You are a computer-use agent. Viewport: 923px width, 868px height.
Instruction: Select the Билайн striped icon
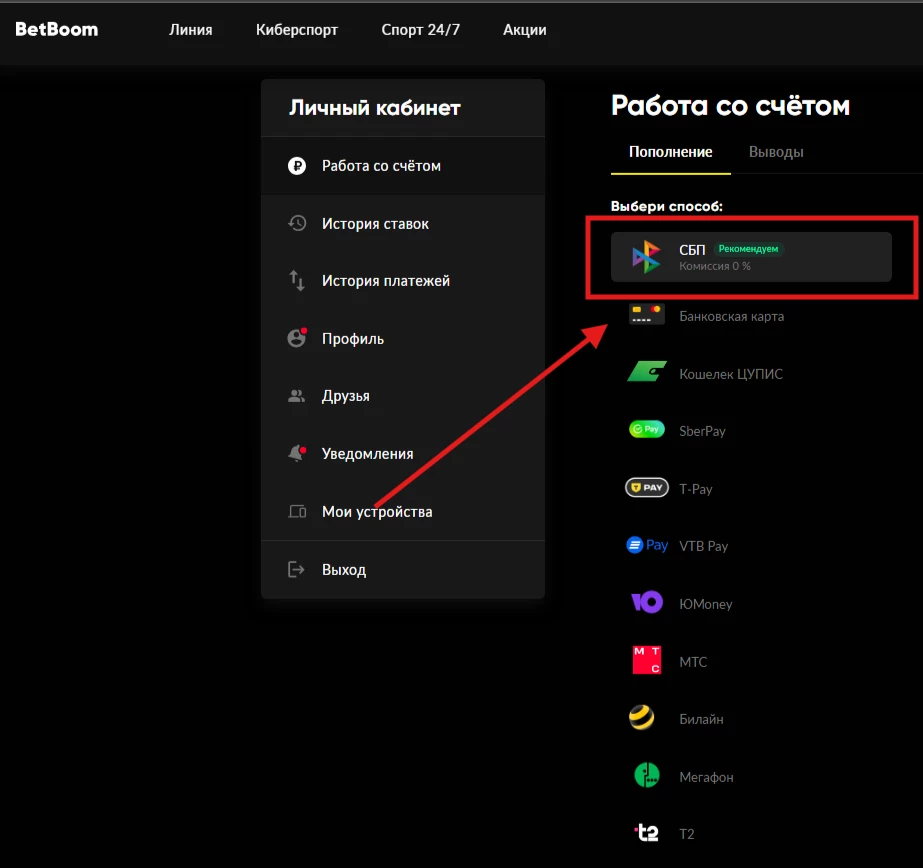642,717
